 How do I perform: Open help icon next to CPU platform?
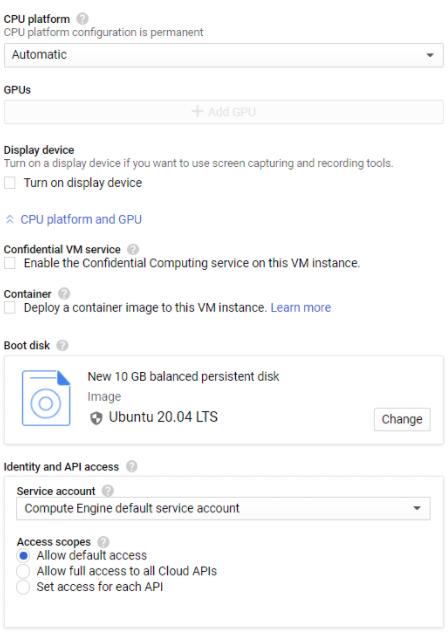coord(82,19)
